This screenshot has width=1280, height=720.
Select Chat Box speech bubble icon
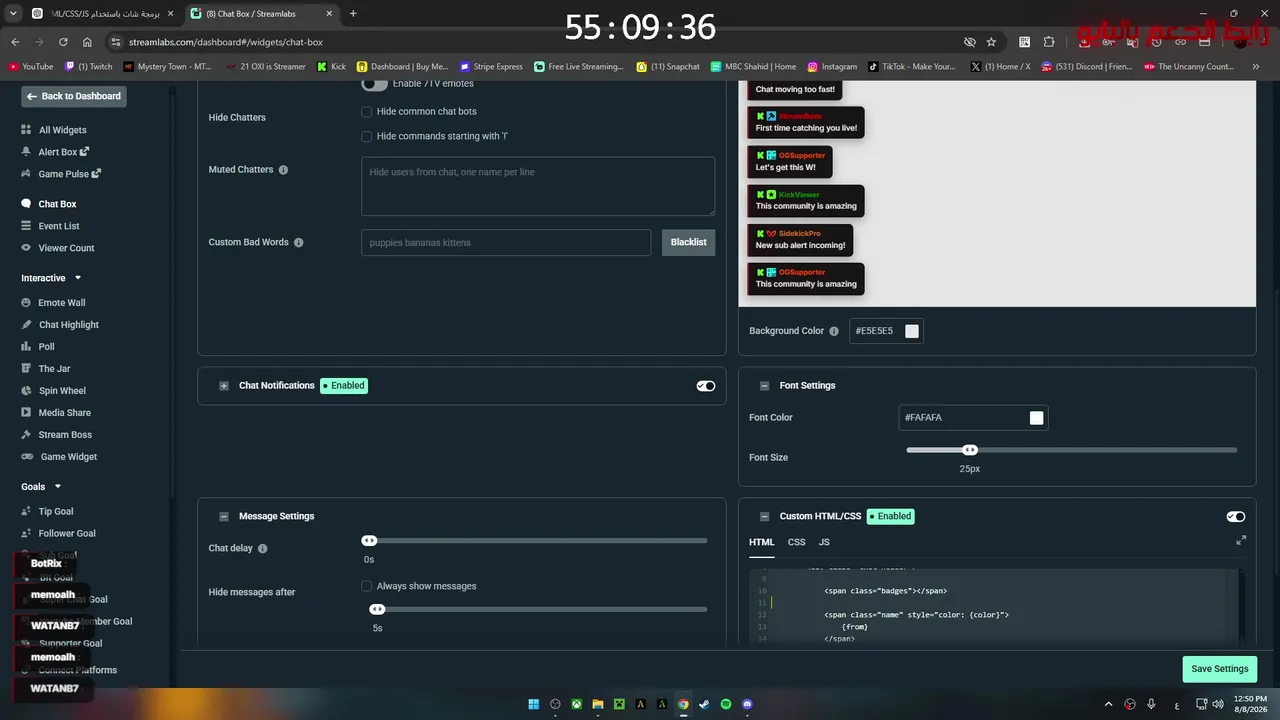[x=27, y=204]
